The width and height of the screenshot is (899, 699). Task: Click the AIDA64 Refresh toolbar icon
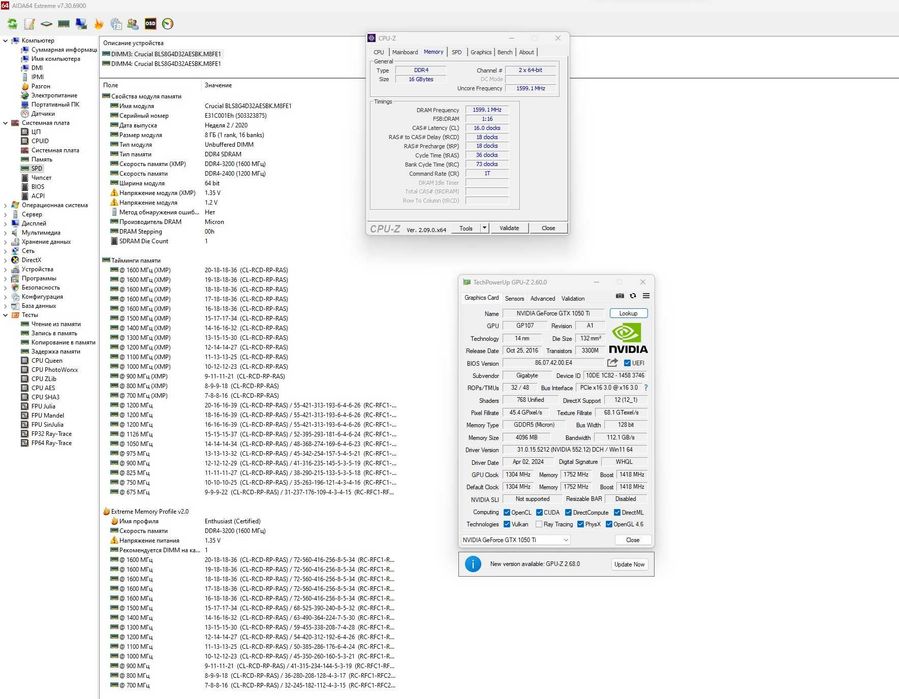13,24
